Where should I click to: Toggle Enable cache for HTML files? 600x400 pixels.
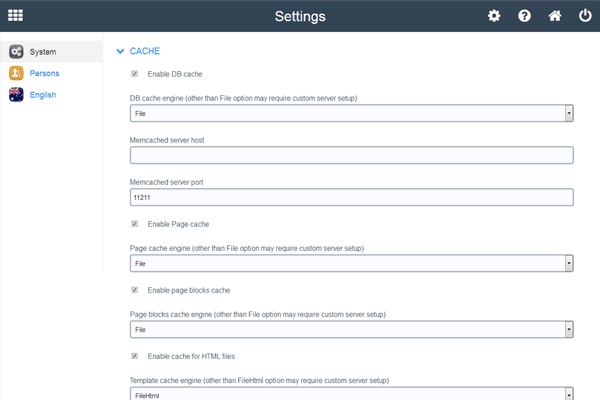135,356
